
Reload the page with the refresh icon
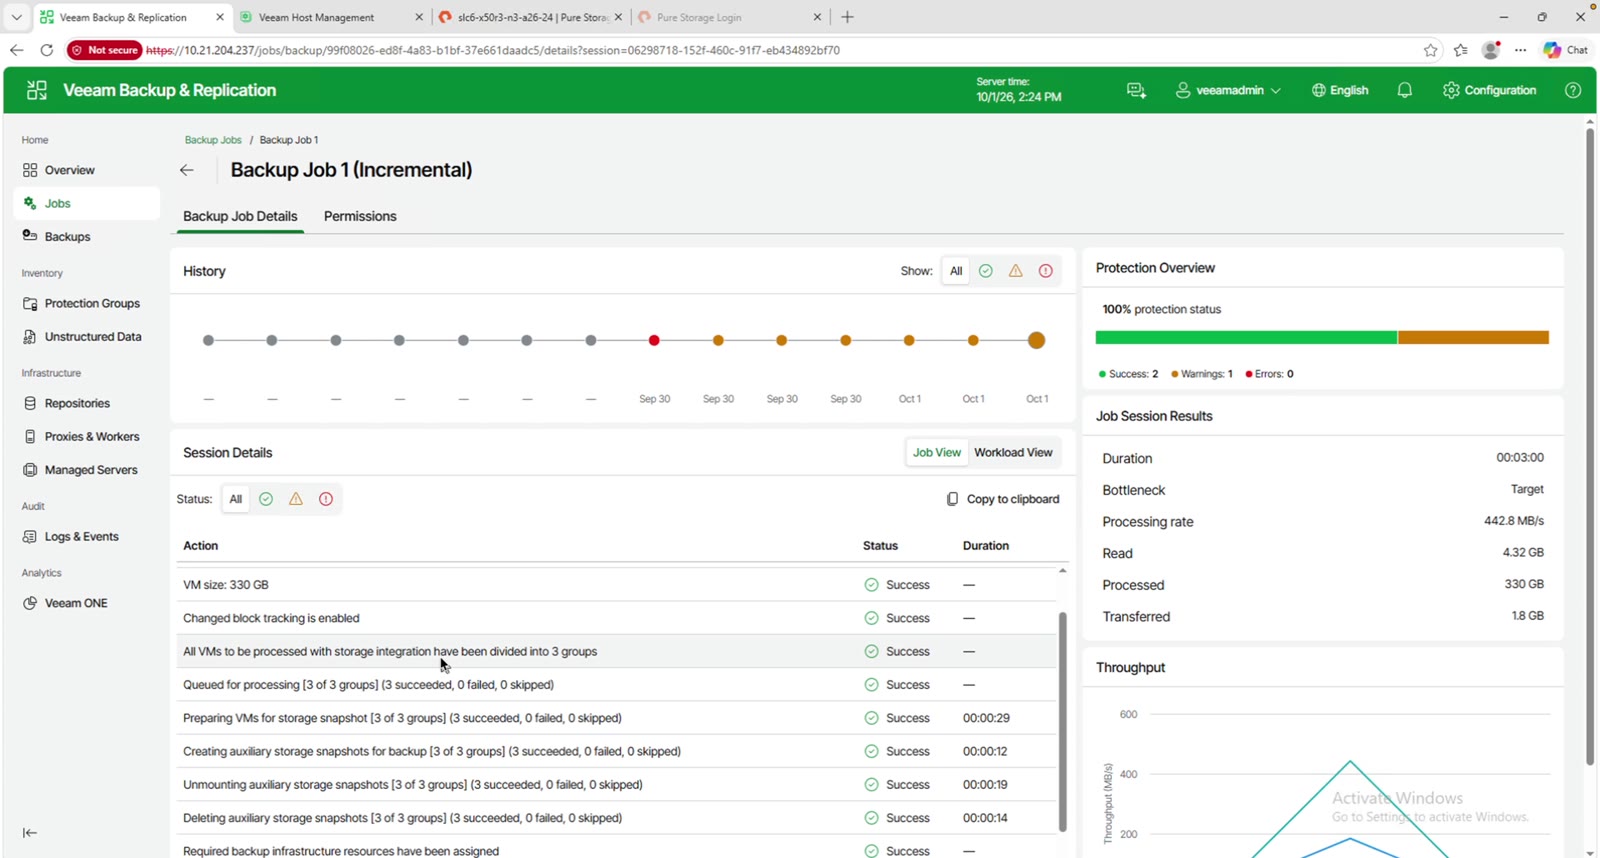46,50
